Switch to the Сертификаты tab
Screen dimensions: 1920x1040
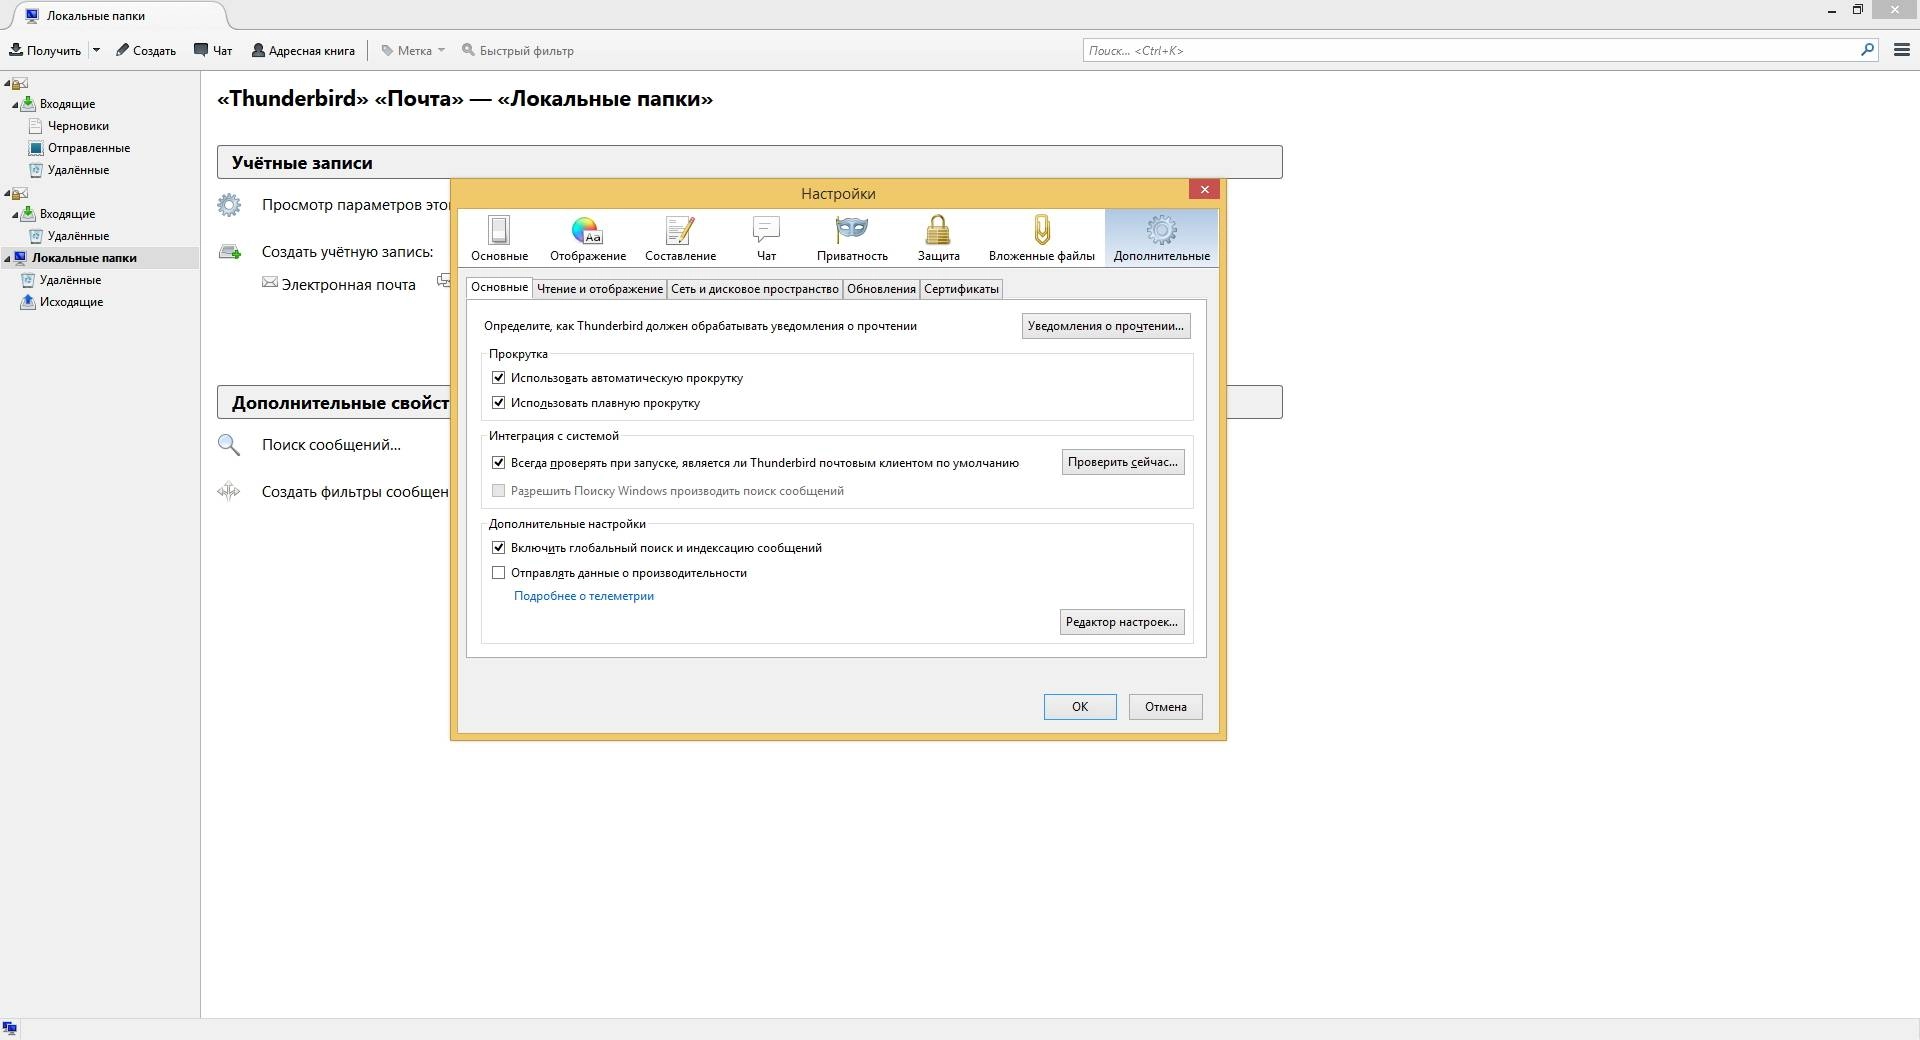click(961, 289)
